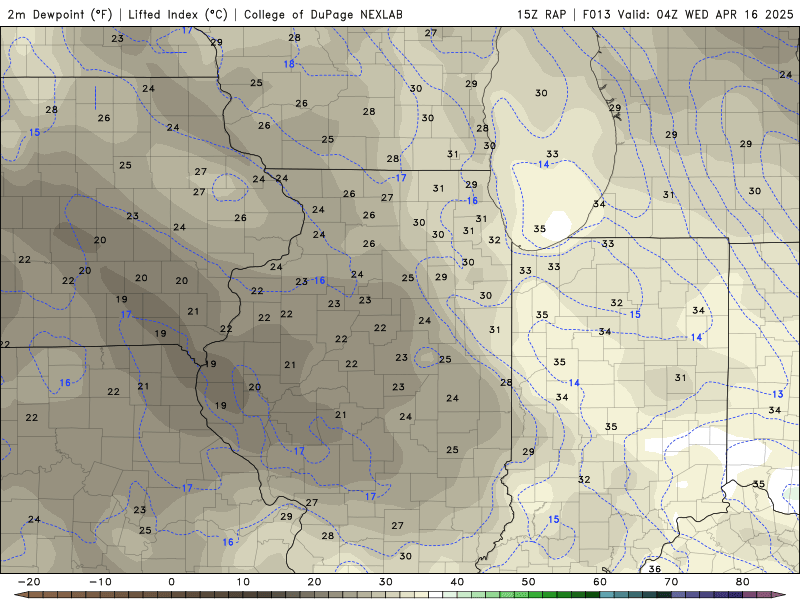This screenshot has width=800, height=600.
Task: Click the 40 tick label on the color scale
Action: click(457, 582)
